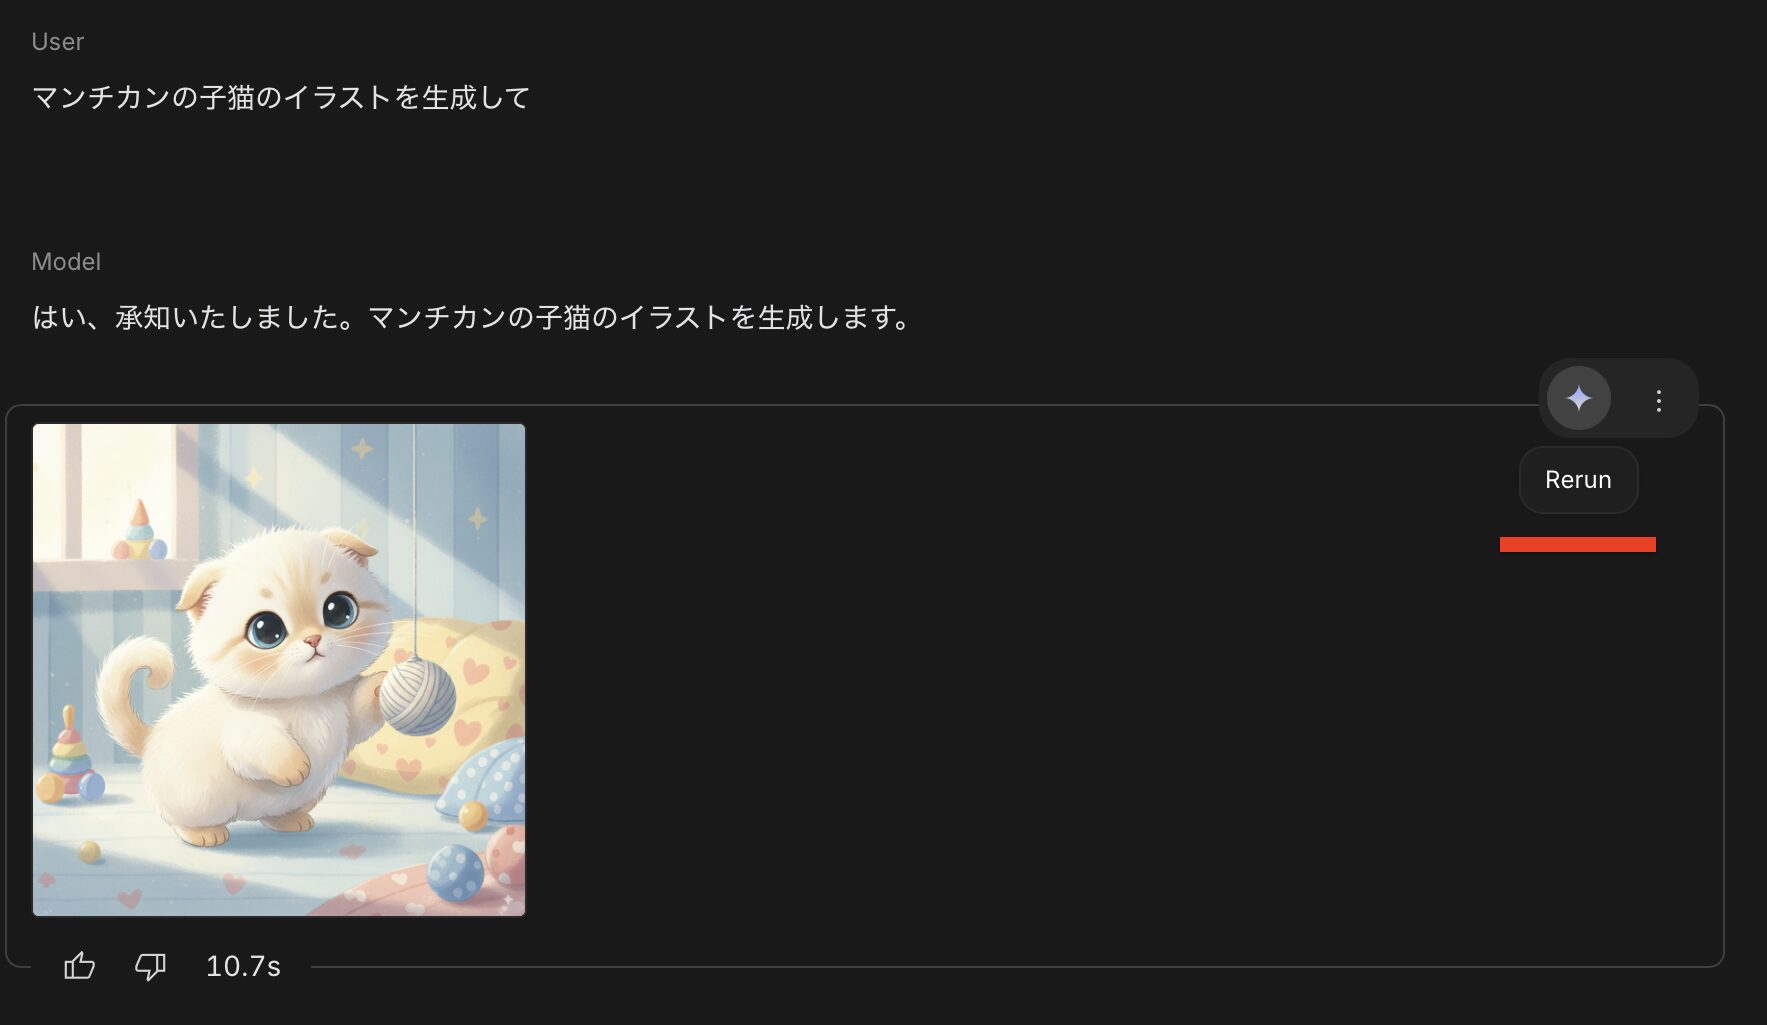Select the User role label
1767x1025 pixels.
[x=57, y=42]
